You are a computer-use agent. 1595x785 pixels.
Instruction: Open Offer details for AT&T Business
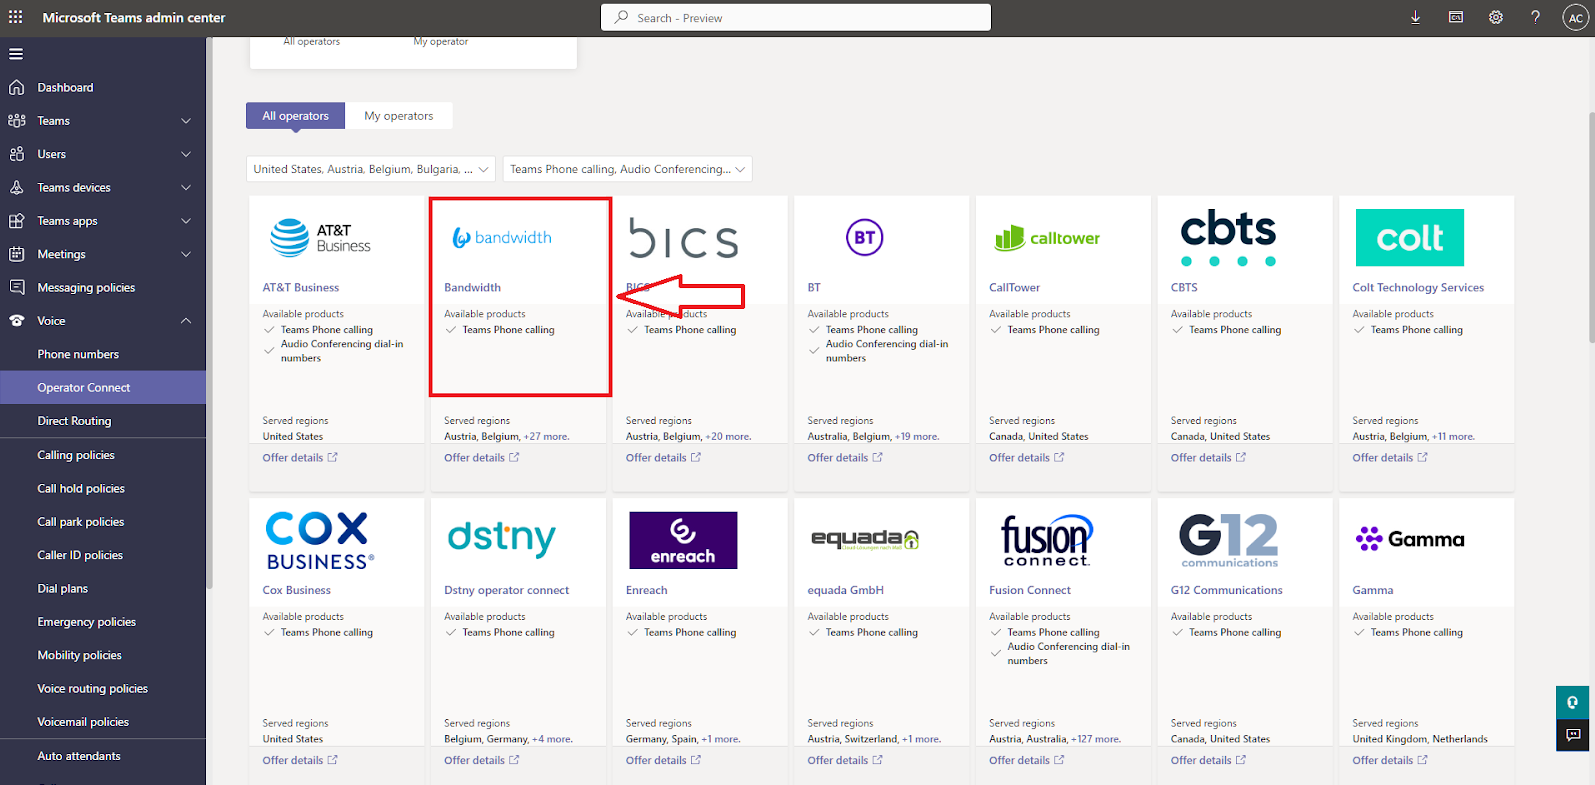(x=300, y=458)
